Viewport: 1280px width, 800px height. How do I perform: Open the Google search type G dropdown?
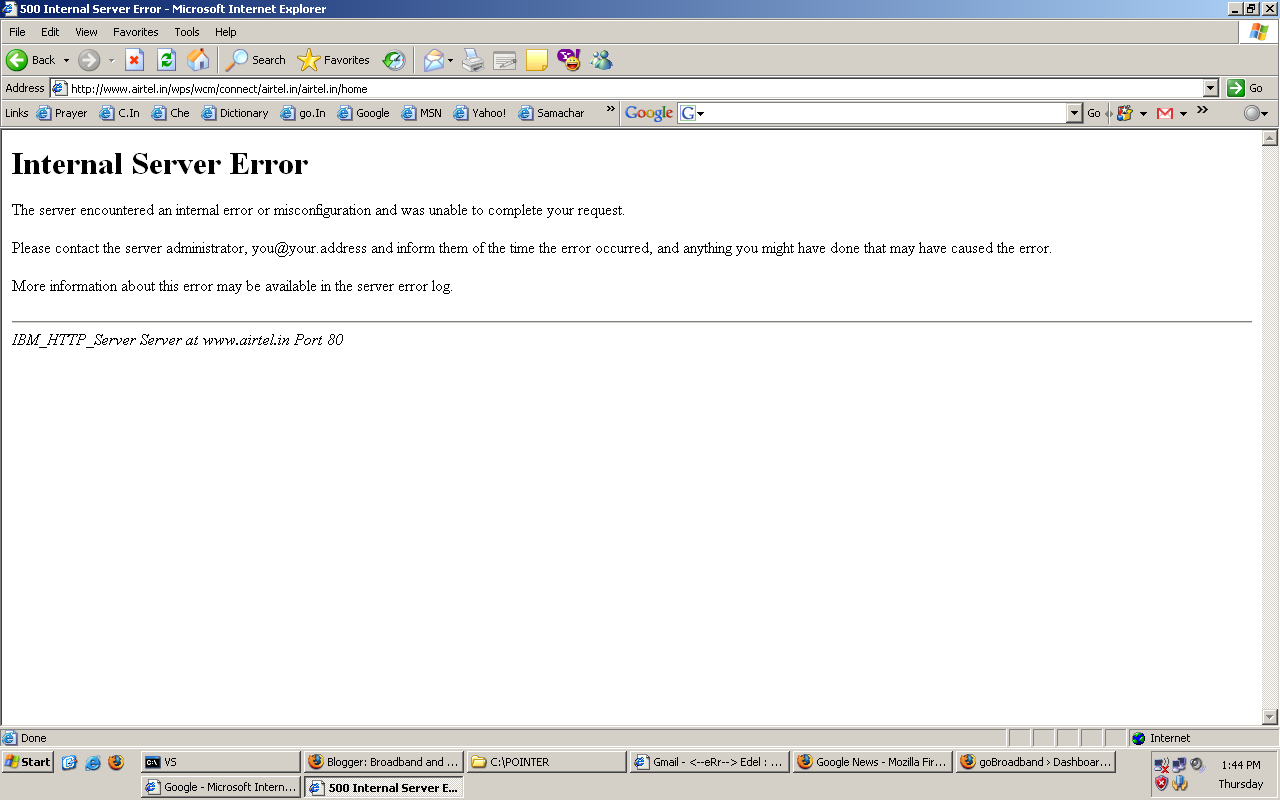pyautogui.click(x=693, y=113)
